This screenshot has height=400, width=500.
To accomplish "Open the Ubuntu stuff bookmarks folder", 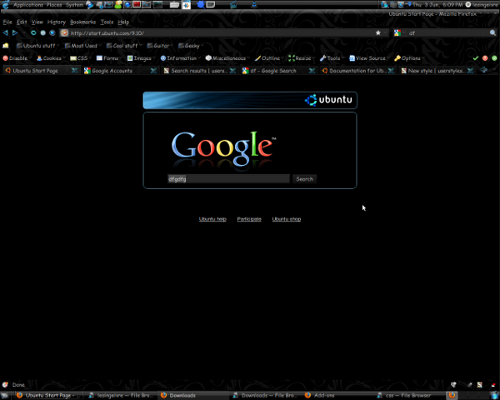I will (37, 46).
